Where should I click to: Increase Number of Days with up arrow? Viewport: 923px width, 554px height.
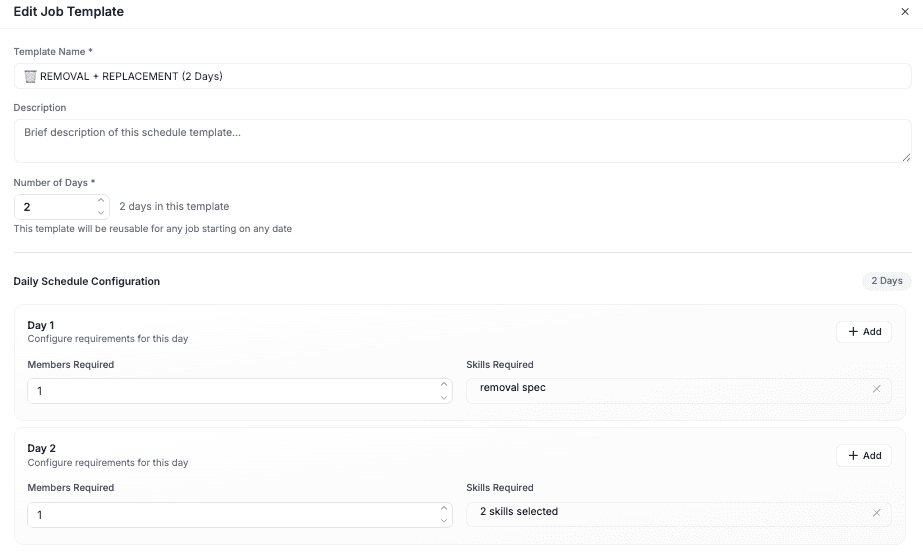tap(101, 201)
